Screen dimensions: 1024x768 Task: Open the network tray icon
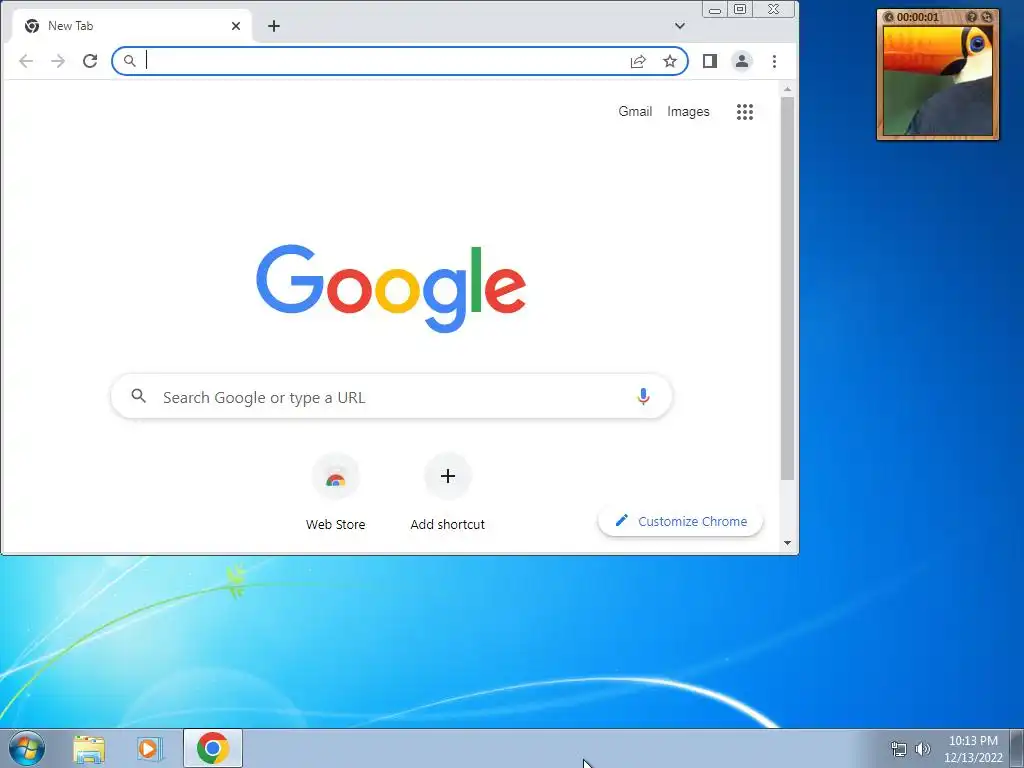(899, 748)
